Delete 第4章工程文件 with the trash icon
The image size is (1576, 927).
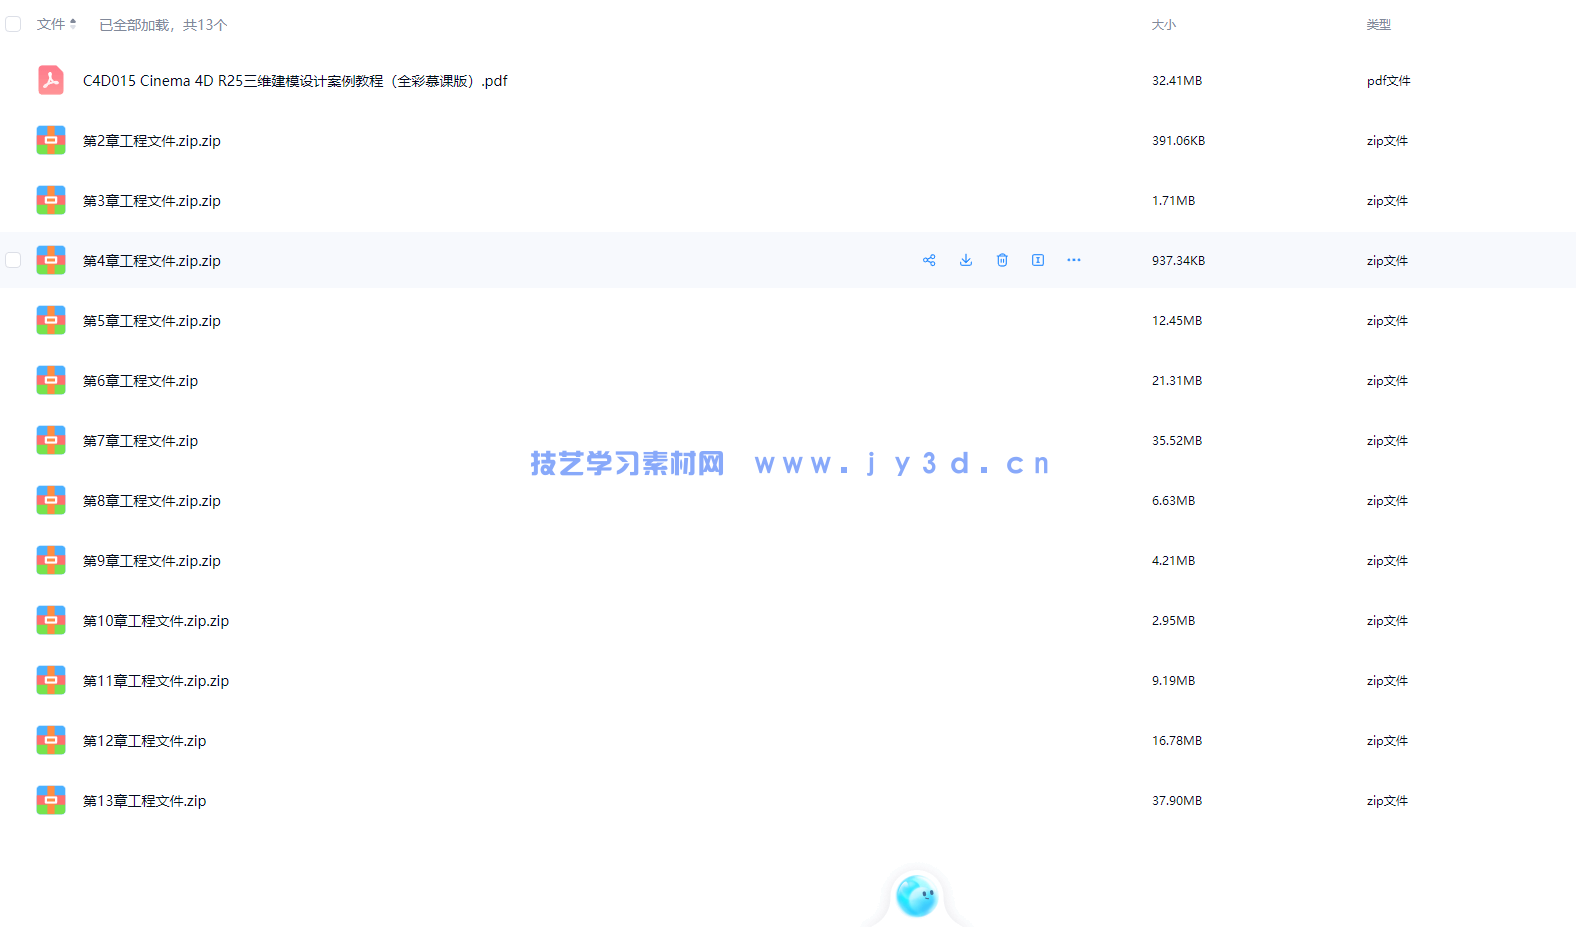(x=1002, y=260)
